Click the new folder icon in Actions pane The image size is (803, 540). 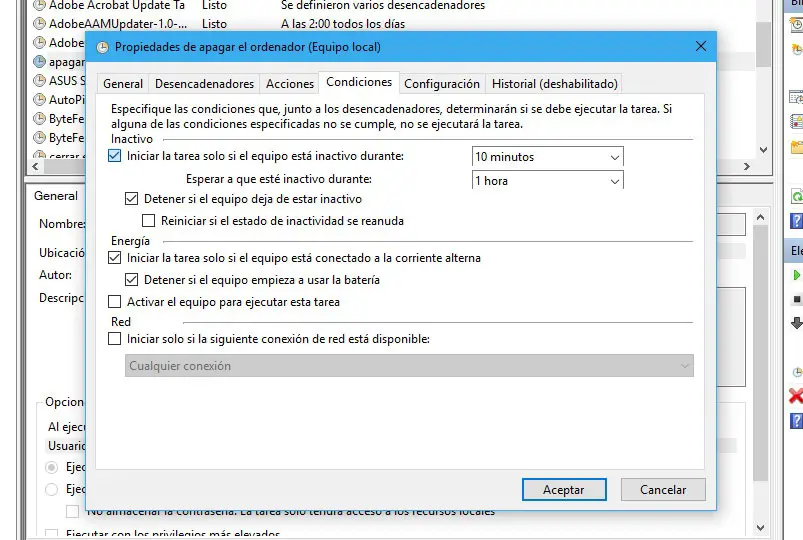point(797,148)
